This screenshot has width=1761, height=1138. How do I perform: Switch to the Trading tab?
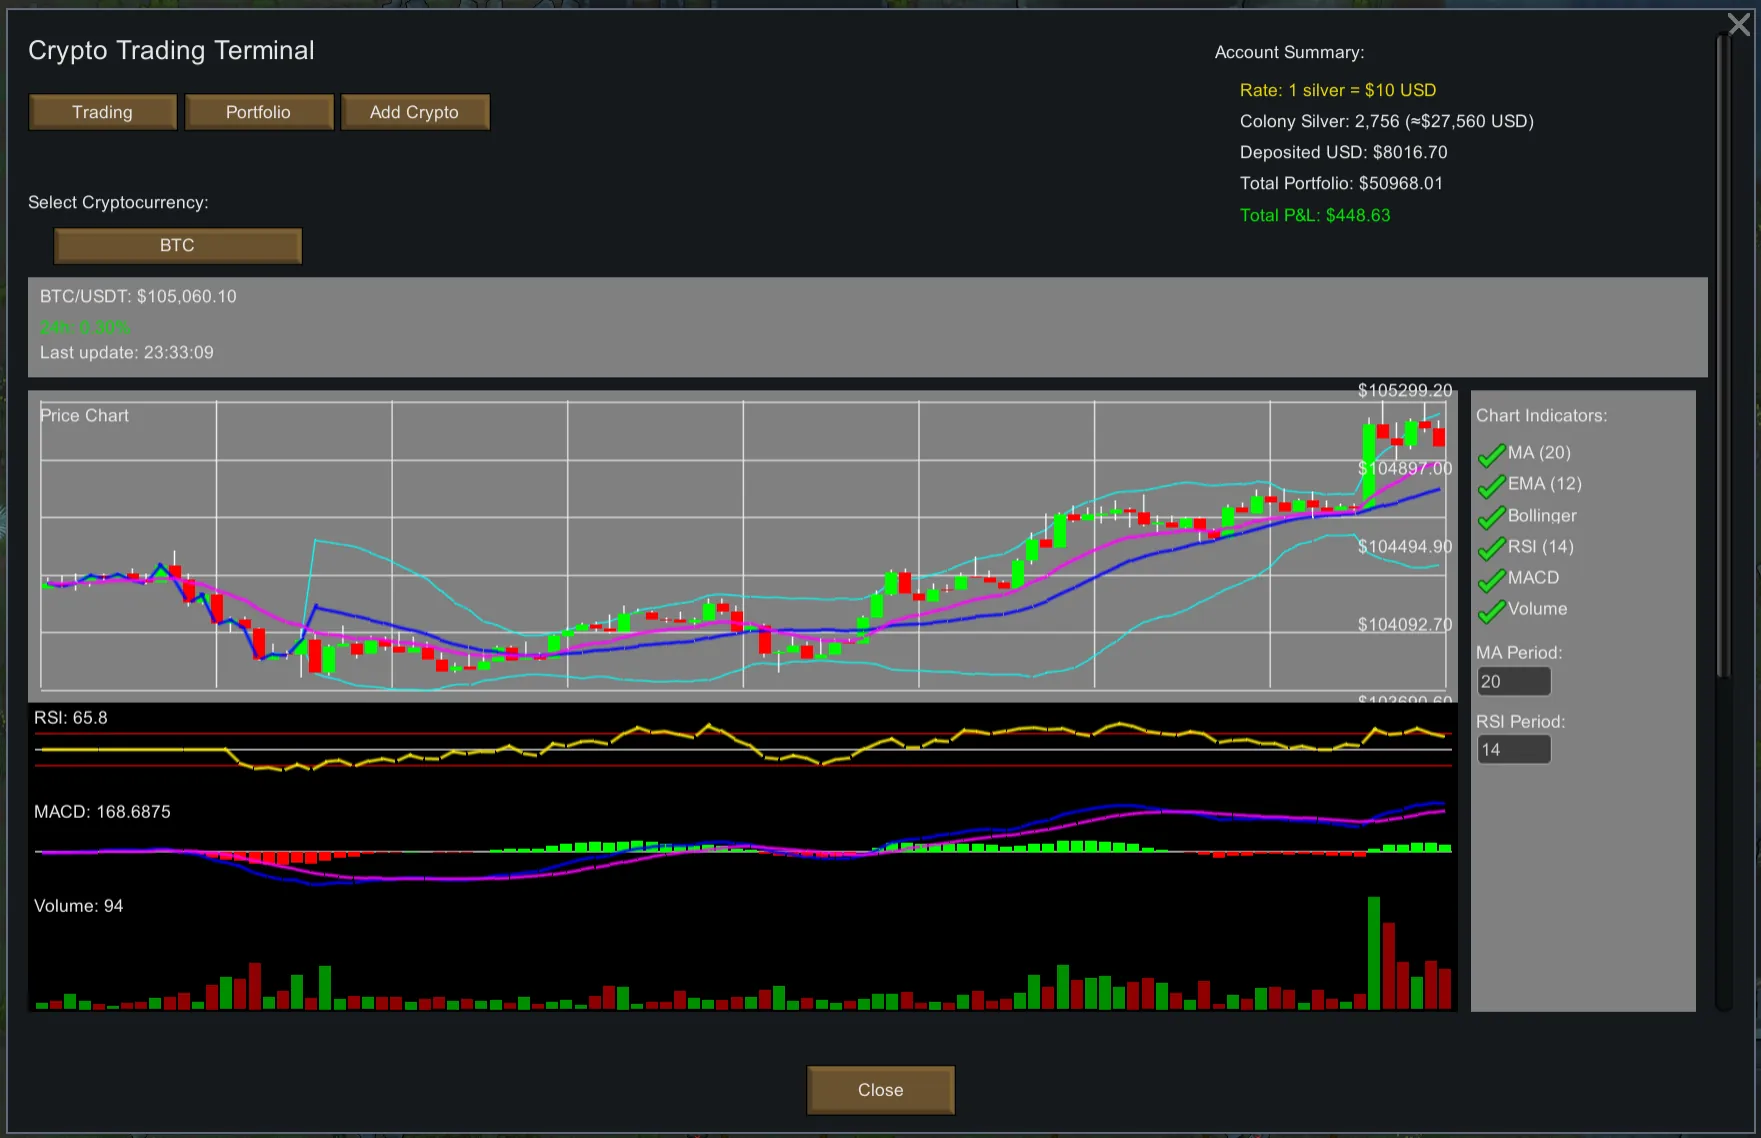[x=102, y=112]
